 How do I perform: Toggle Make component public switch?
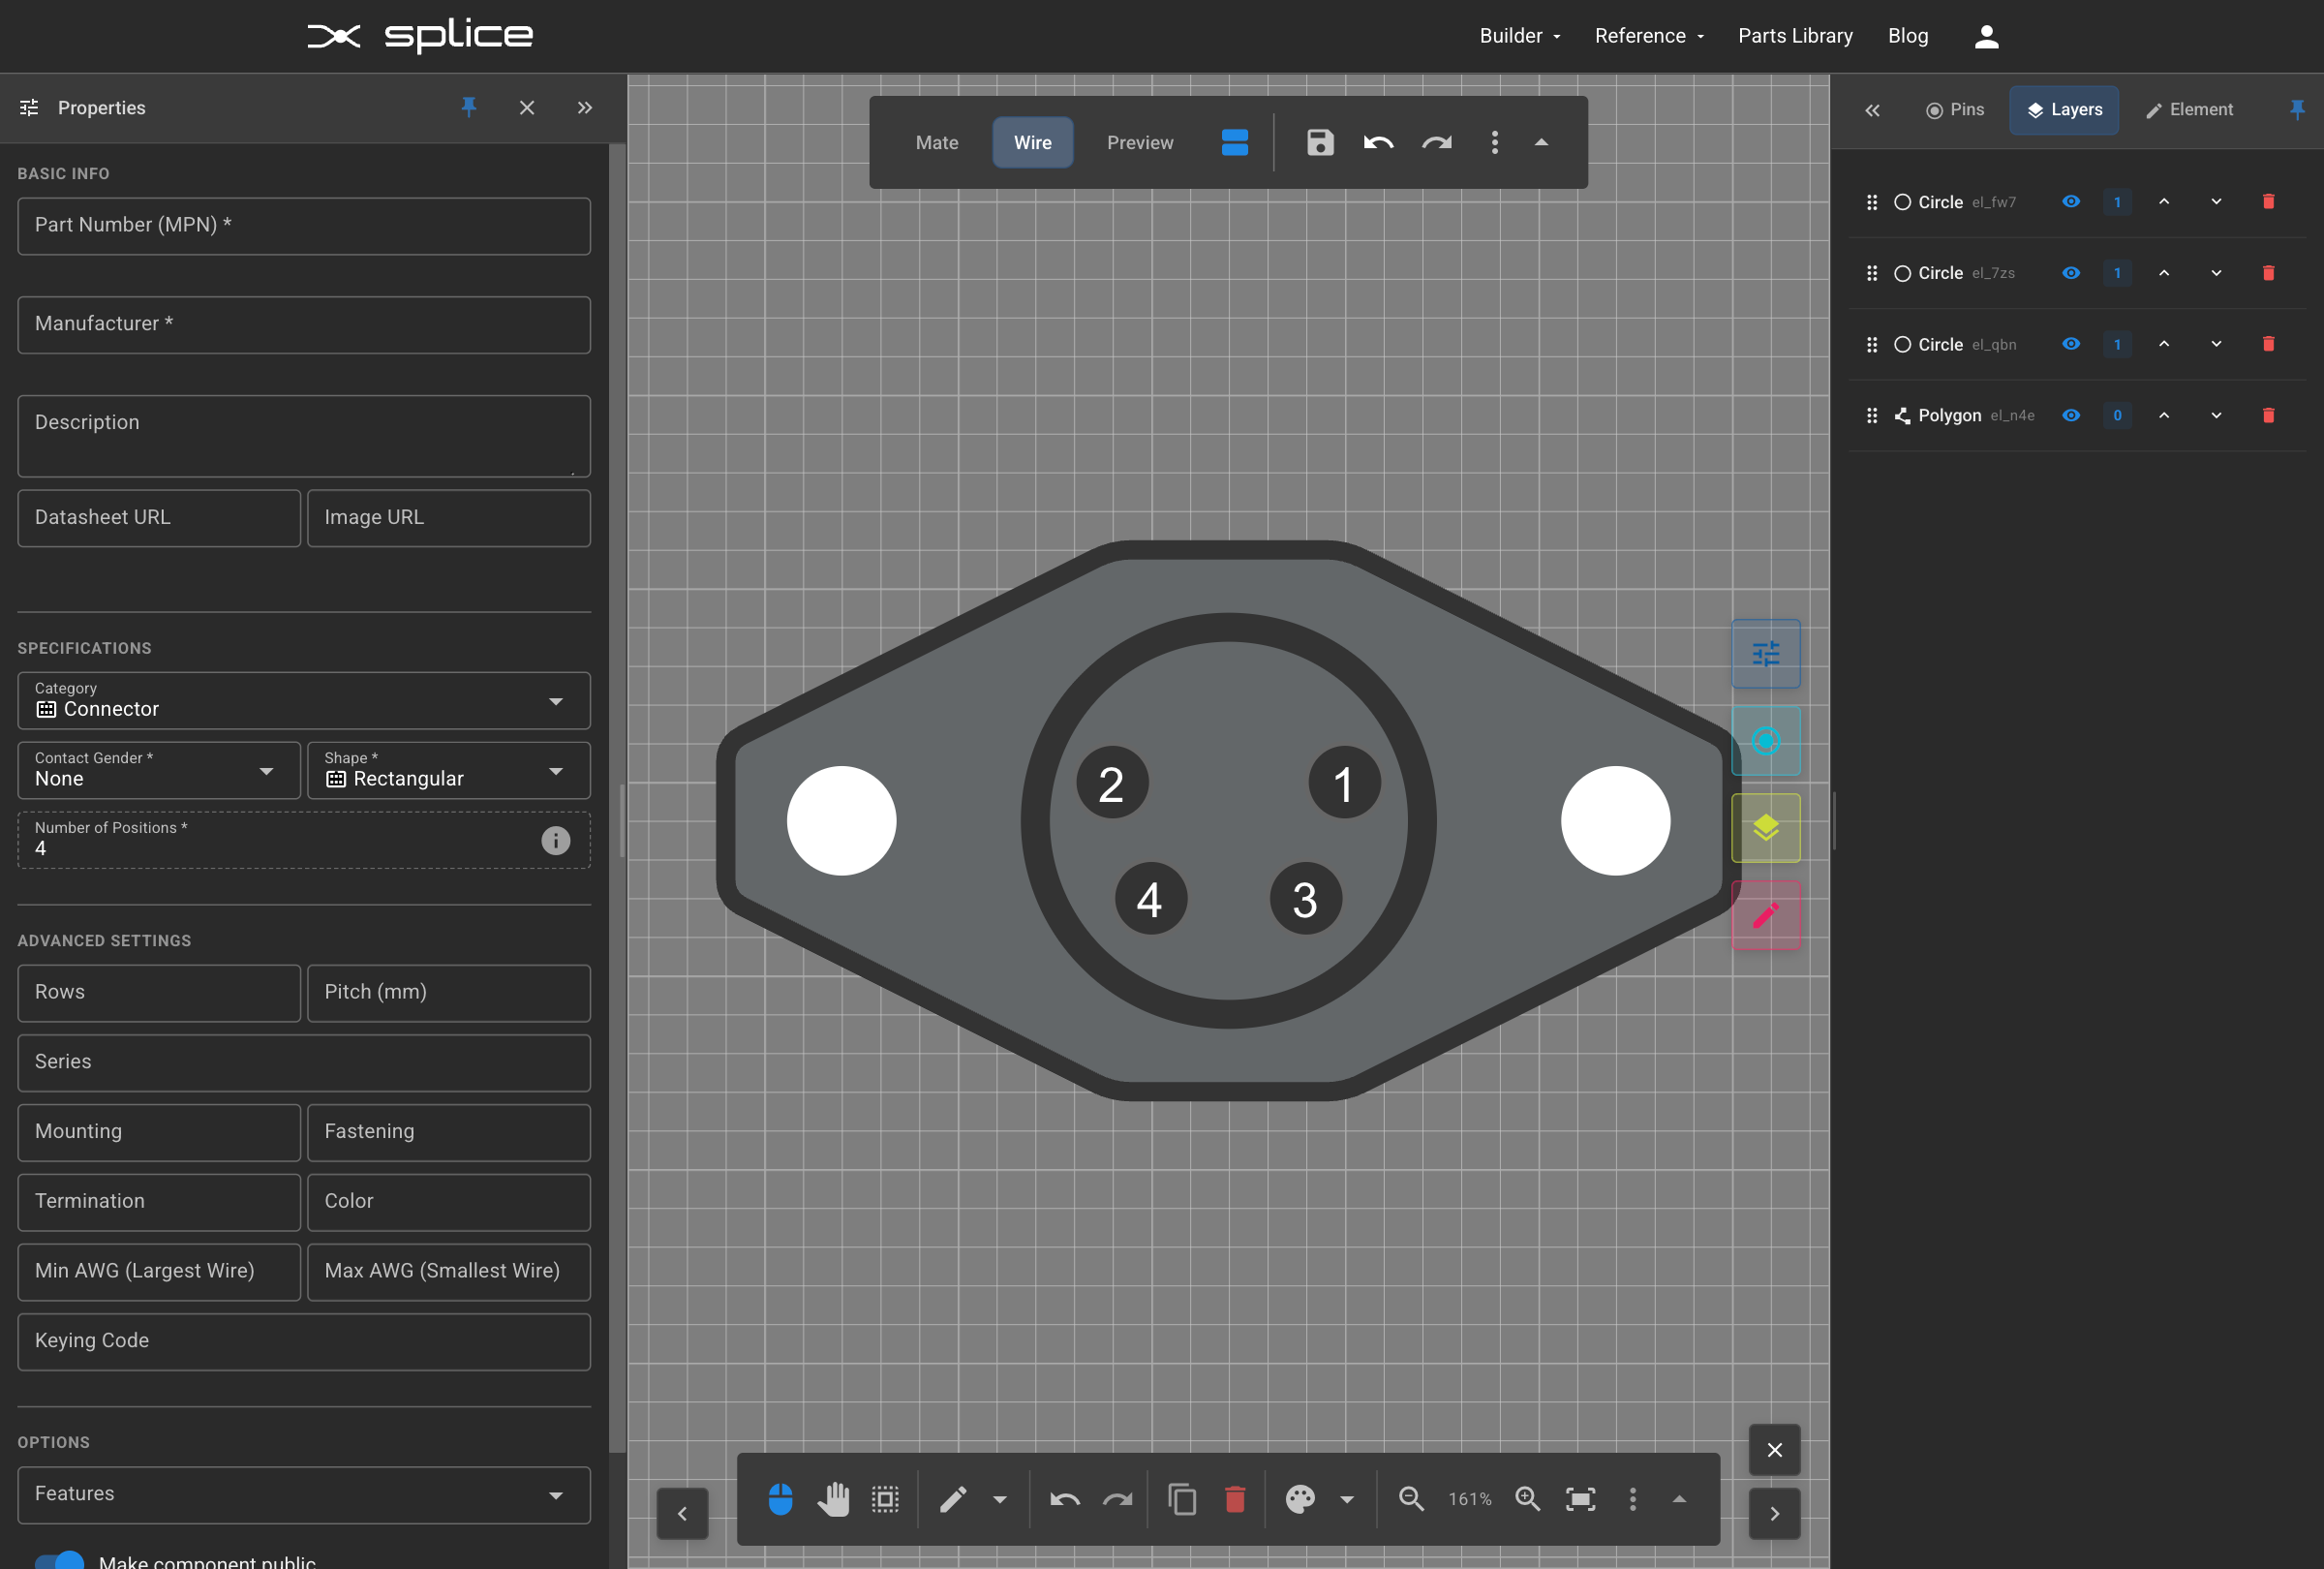[60, 1560]
